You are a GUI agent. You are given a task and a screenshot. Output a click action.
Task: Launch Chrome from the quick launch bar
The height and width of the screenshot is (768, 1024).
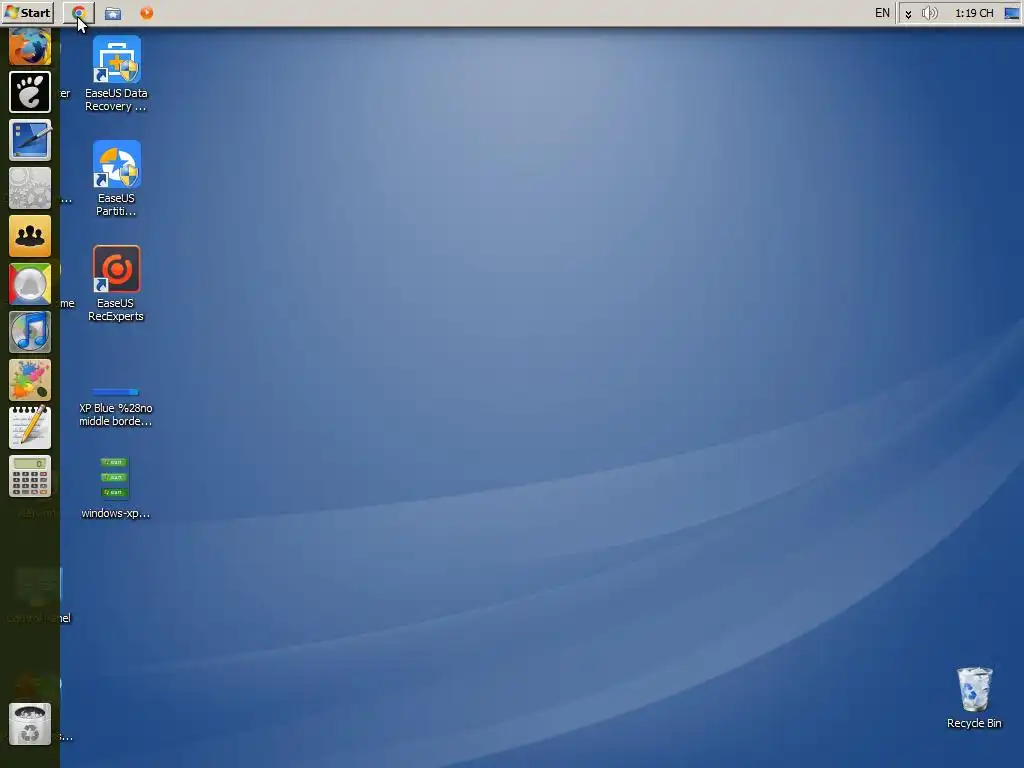click(79, 13)
